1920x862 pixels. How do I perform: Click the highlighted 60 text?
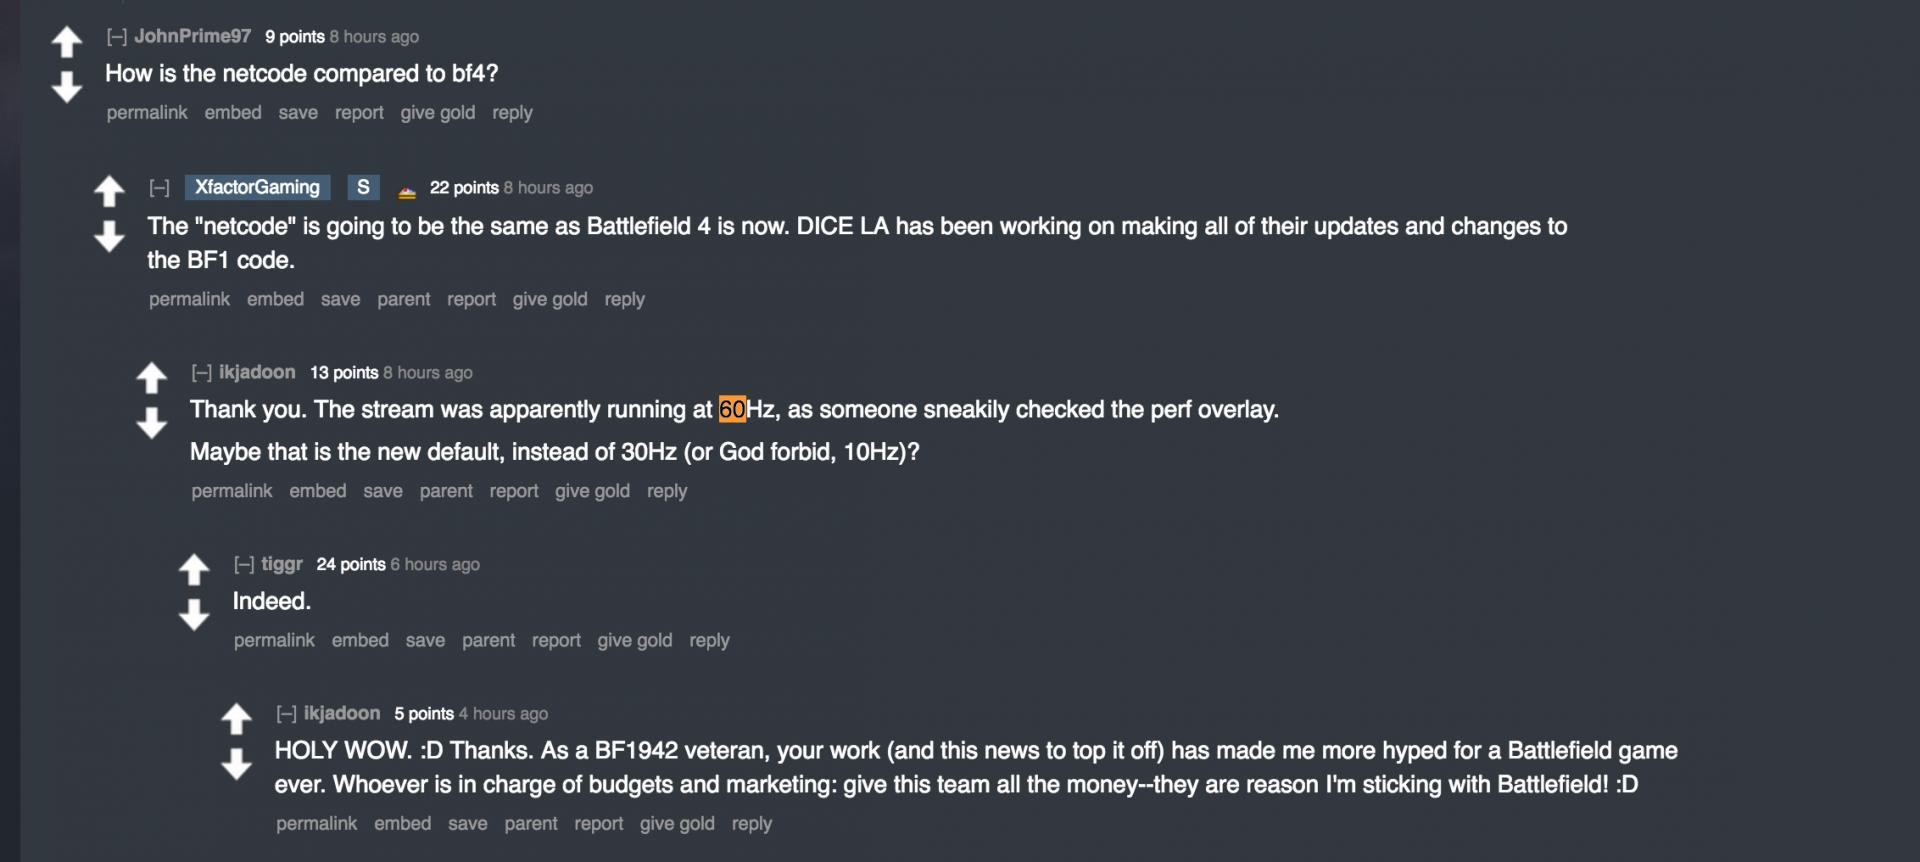coord(732,410)
